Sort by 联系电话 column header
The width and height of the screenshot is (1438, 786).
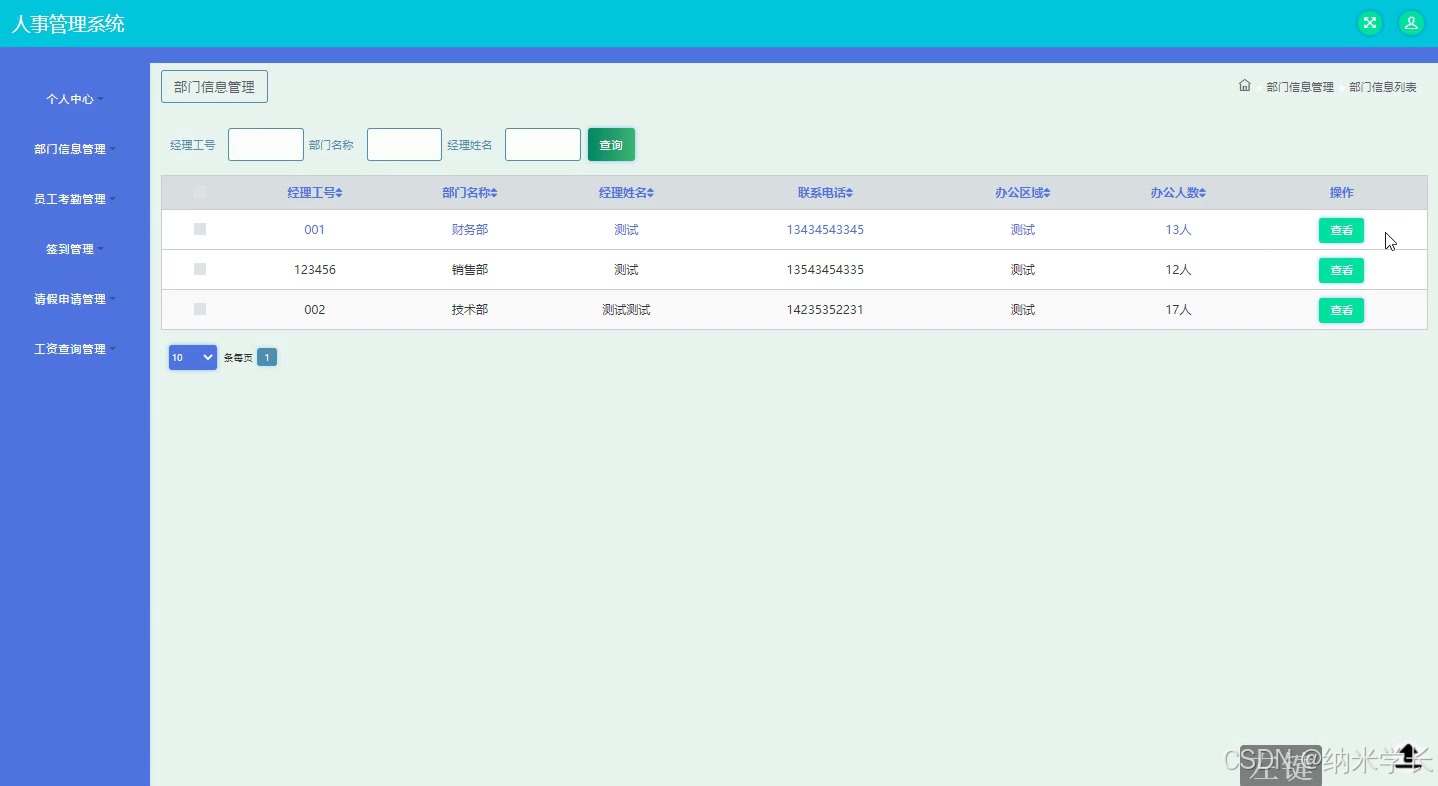pos(825,193)
